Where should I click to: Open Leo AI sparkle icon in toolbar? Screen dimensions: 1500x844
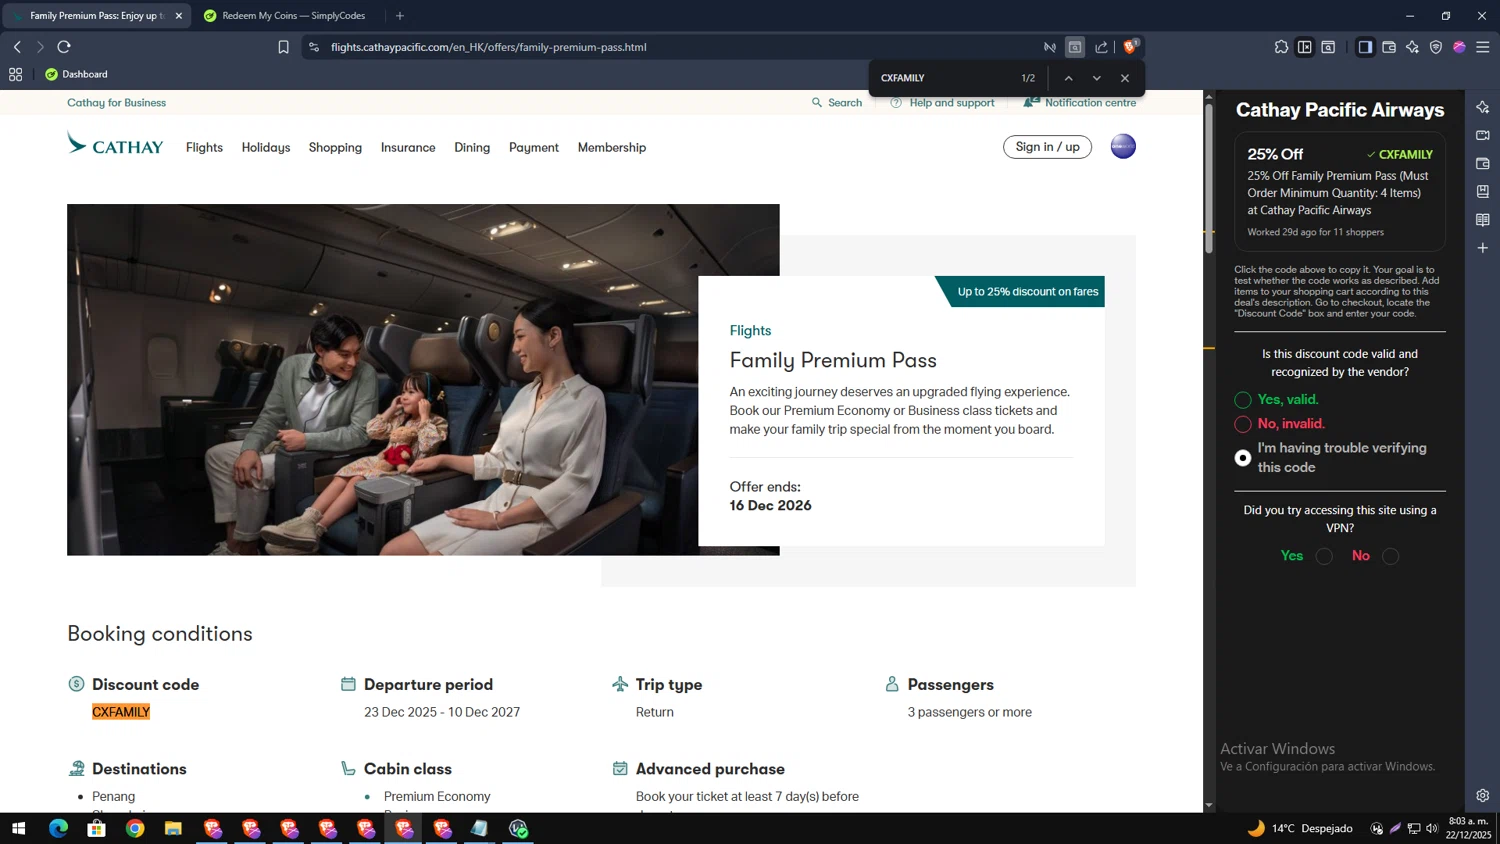coord(1412,47)
